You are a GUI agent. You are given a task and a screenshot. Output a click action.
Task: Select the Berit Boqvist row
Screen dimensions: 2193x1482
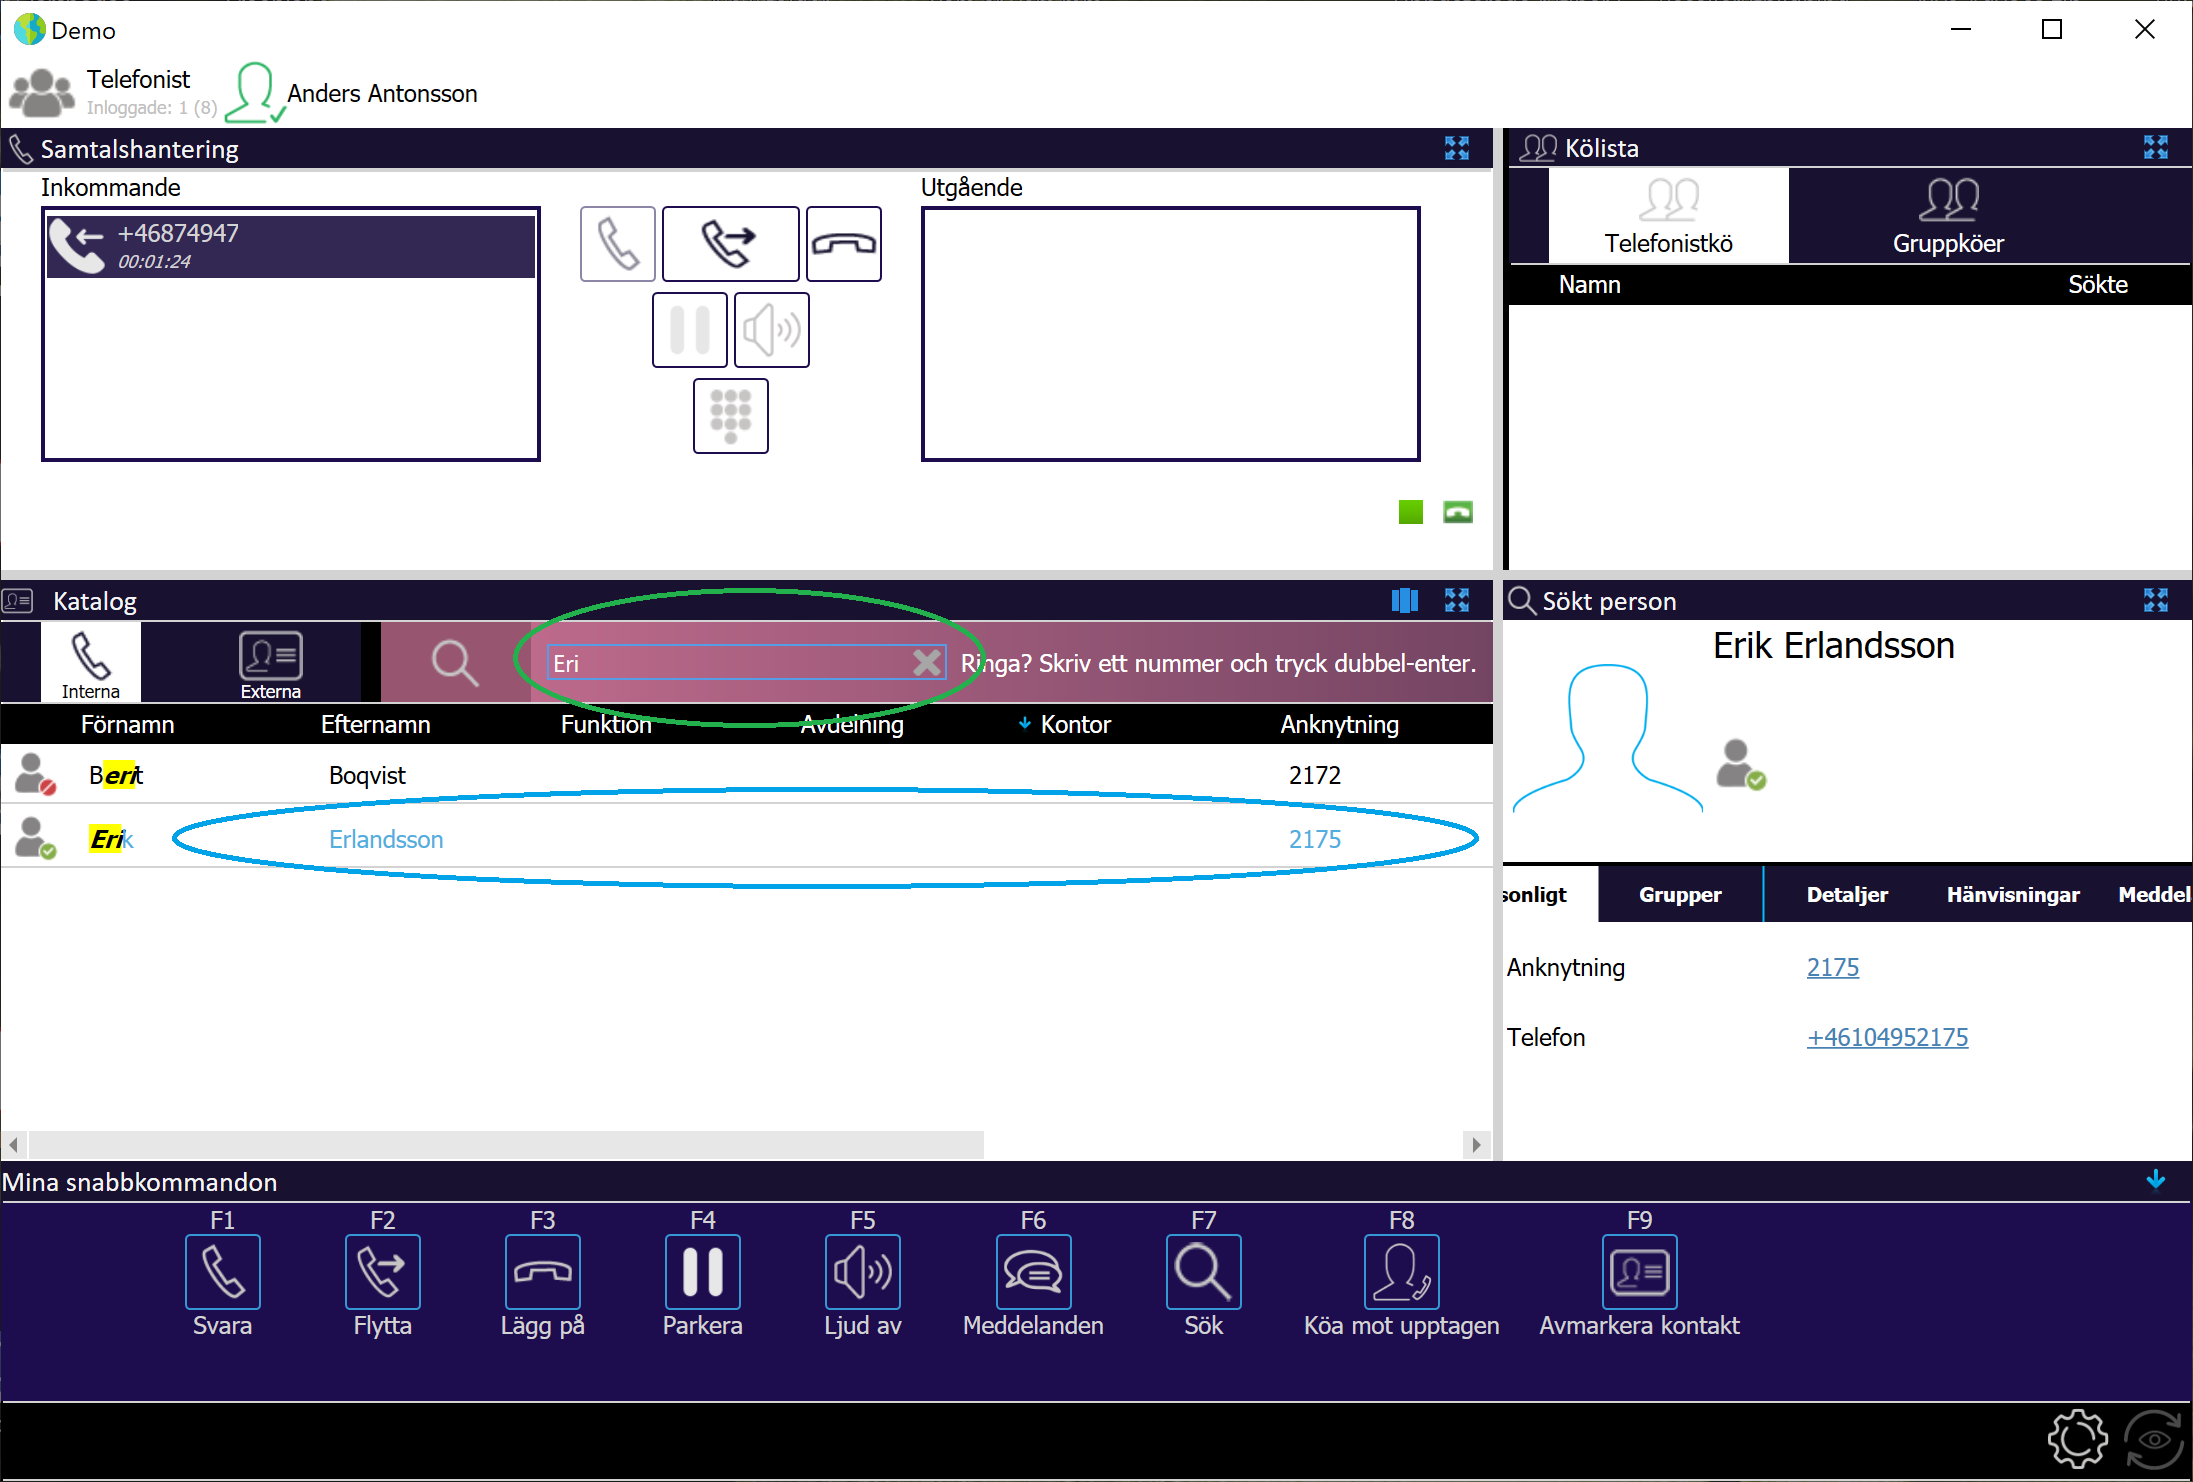[x=746, y=775]
